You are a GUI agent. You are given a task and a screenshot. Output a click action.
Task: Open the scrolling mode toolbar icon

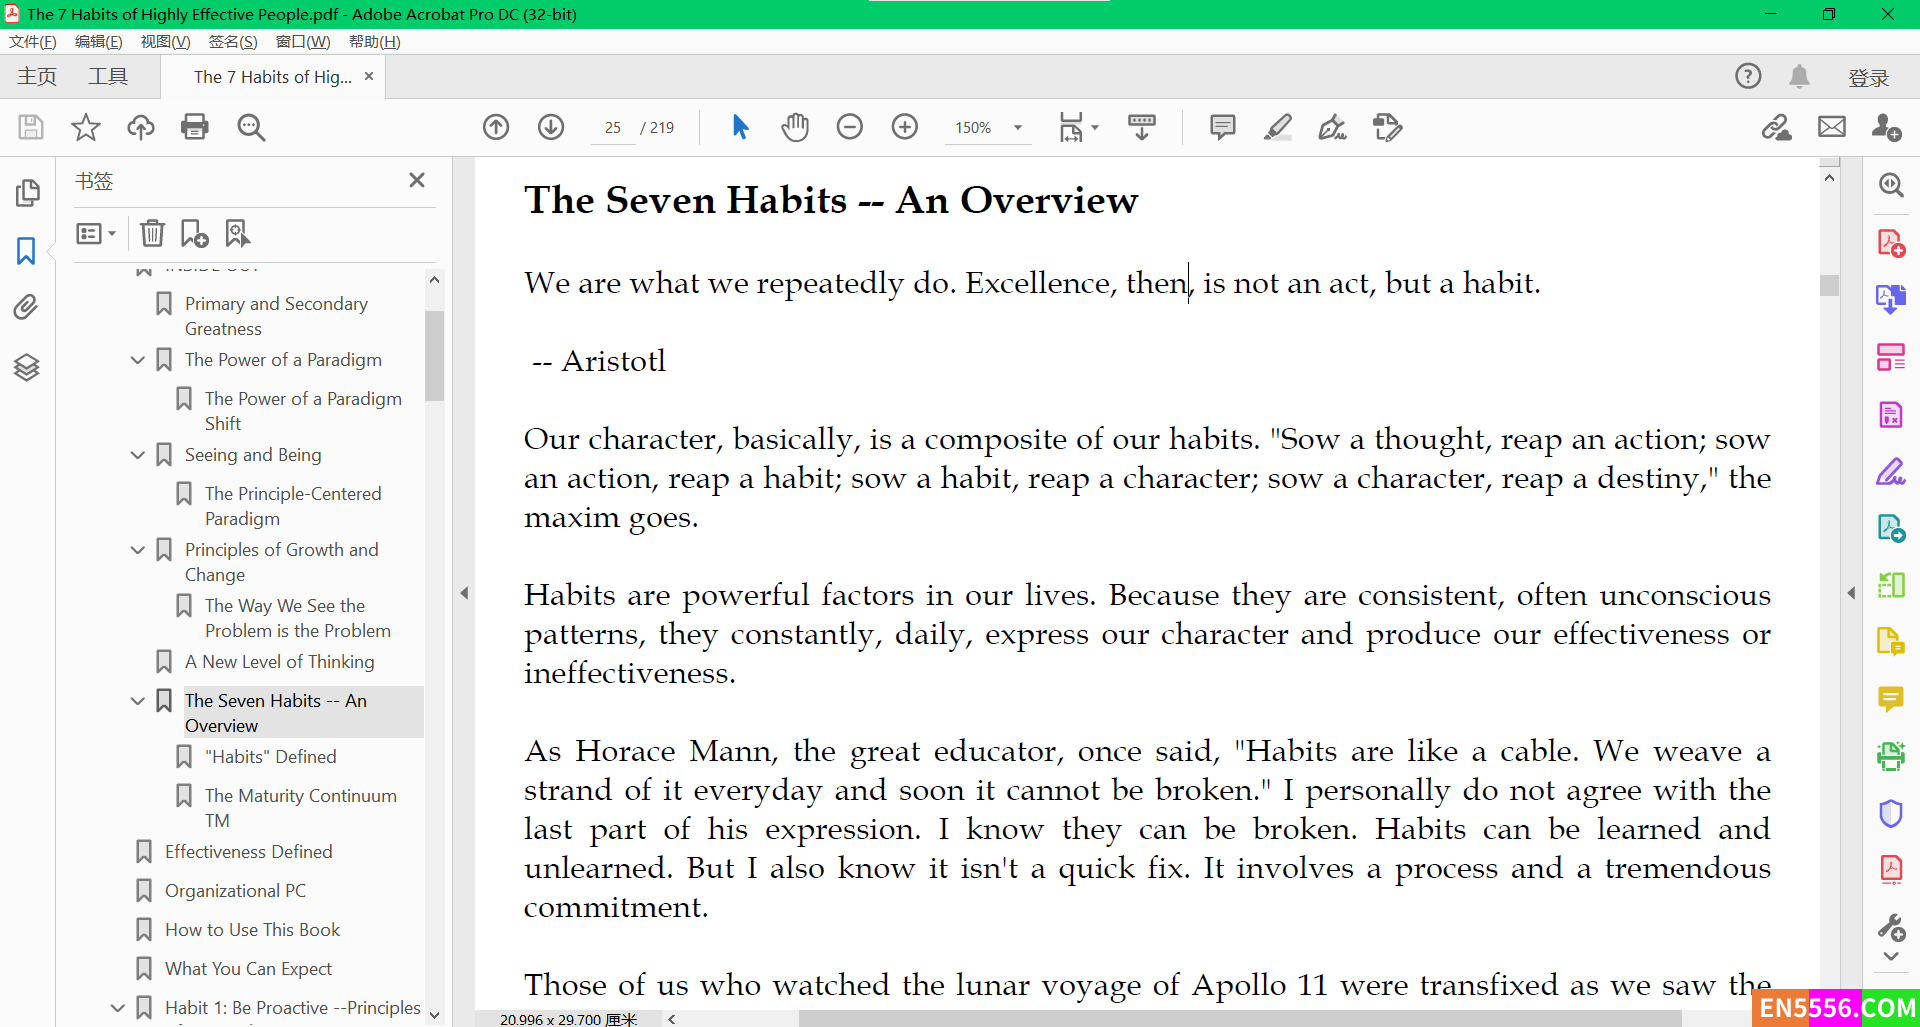coord(1142,127)
